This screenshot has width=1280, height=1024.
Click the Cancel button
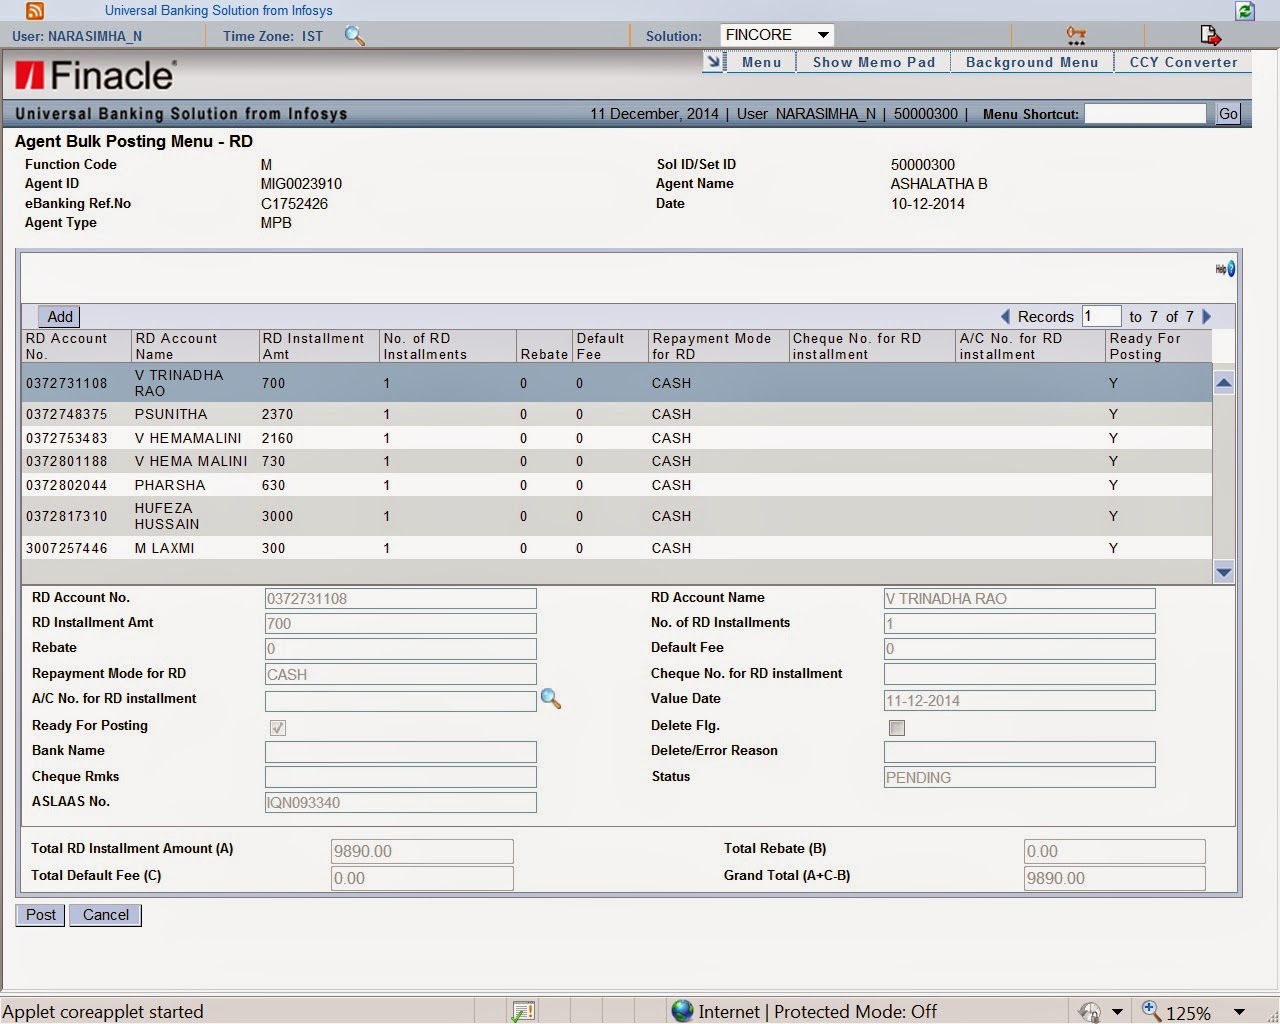(106, 915)
